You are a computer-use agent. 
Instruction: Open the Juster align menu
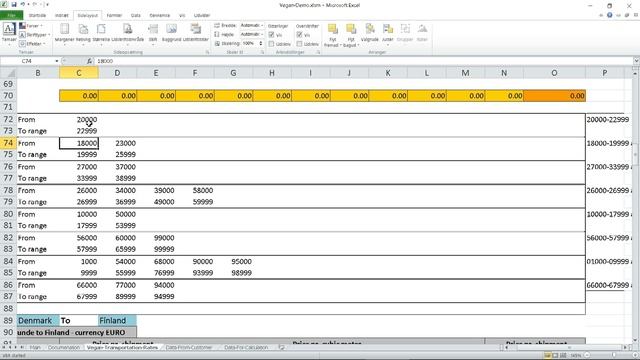point(387,33)
